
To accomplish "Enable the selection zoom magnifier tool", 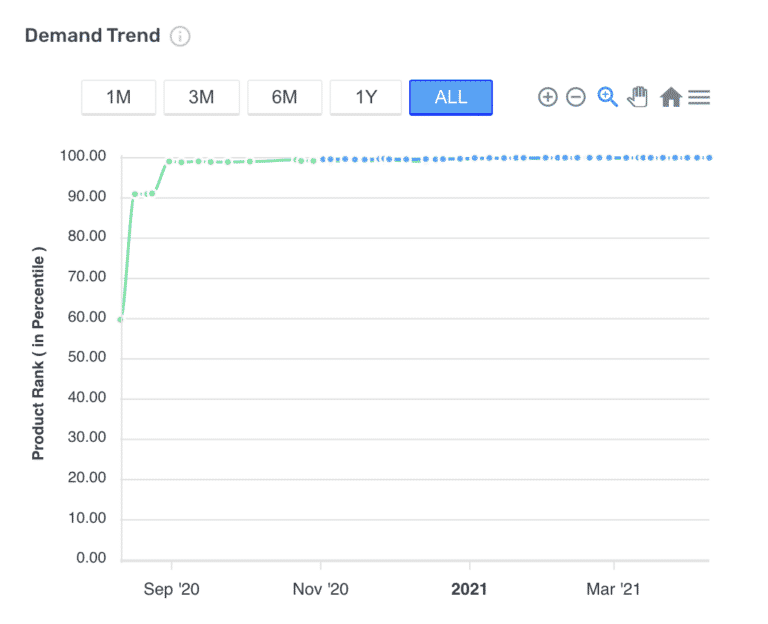I will point(607,97).
